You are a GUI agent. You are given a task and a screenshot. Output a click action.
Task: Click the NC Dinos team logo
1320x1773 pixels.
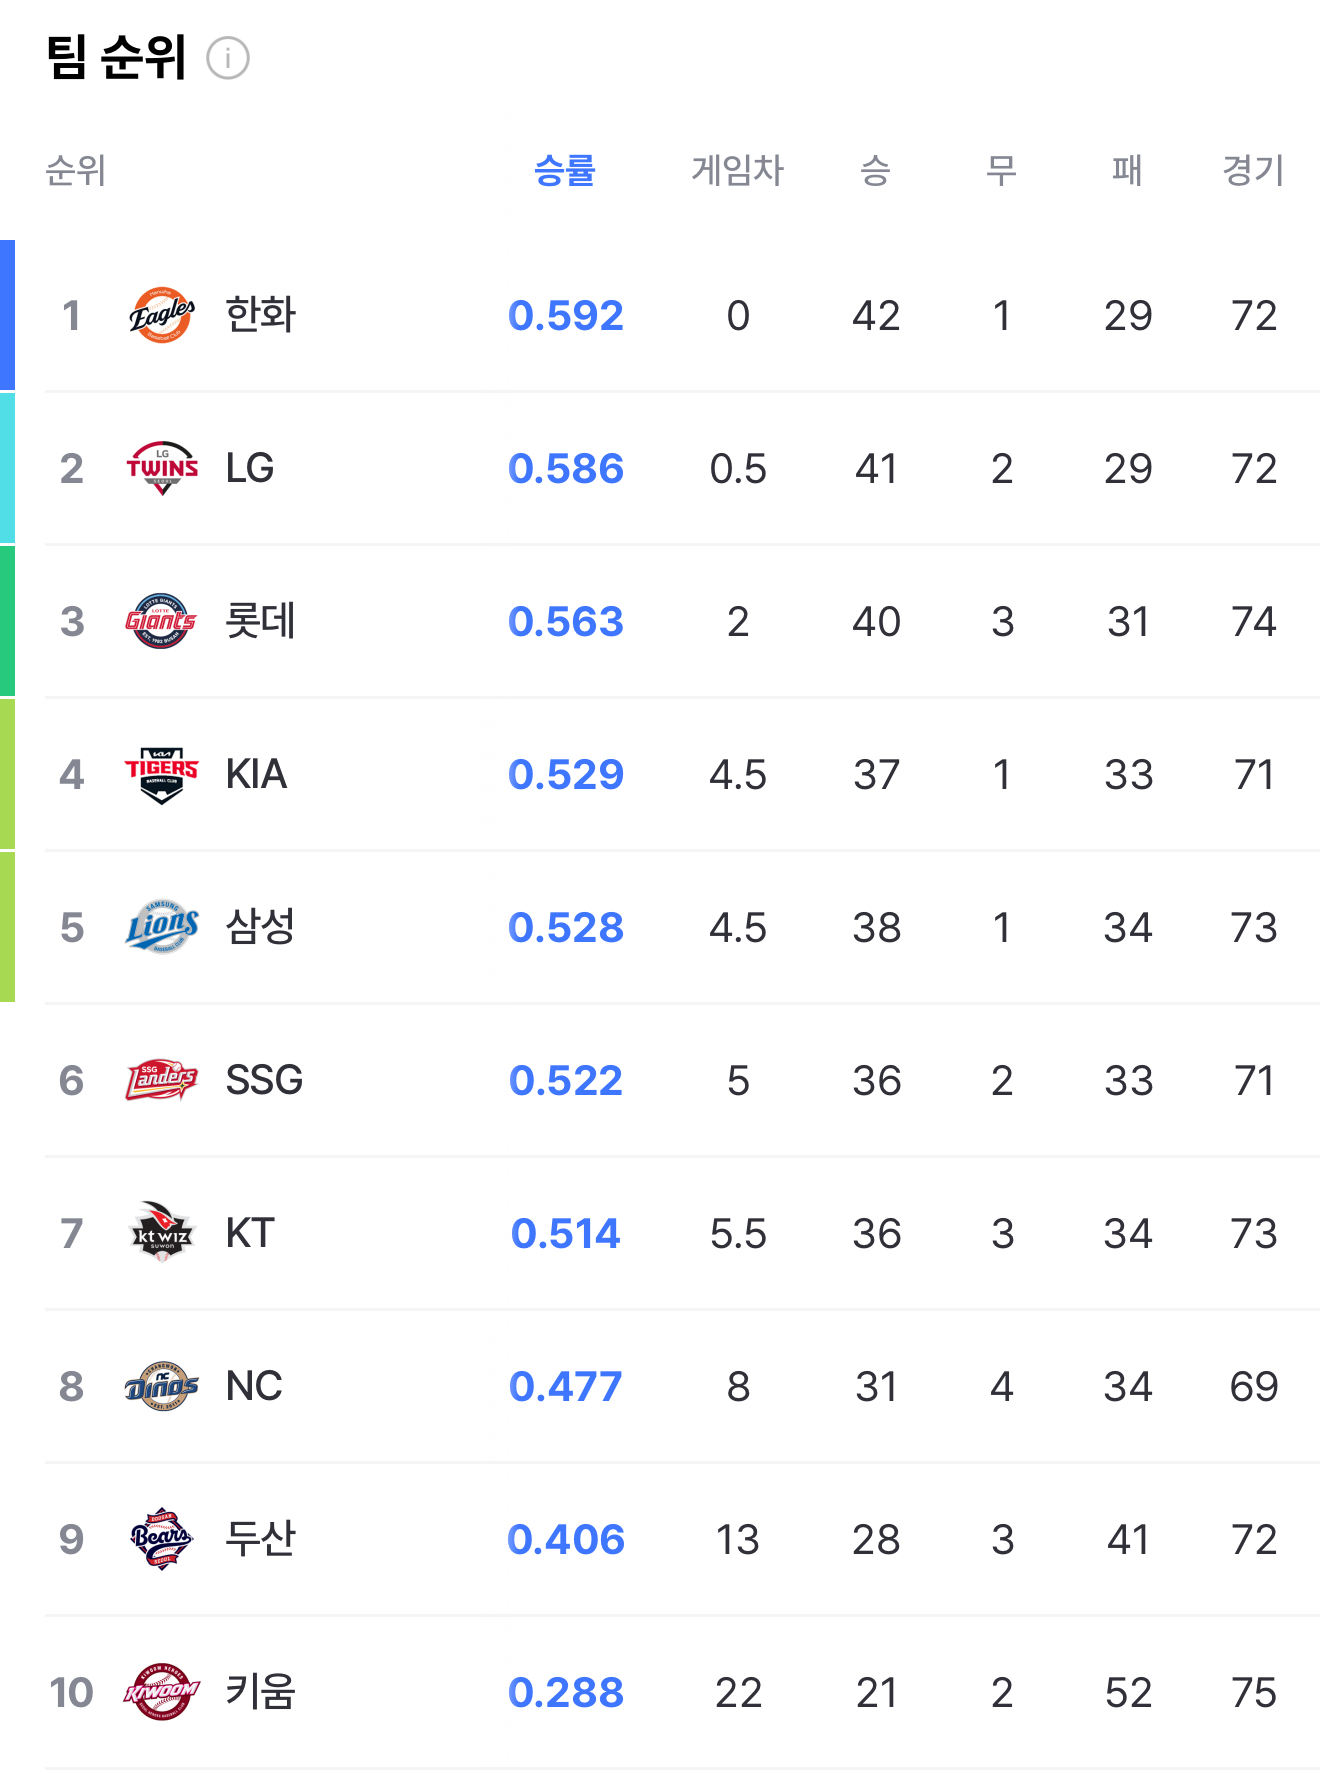(162, 1386)
